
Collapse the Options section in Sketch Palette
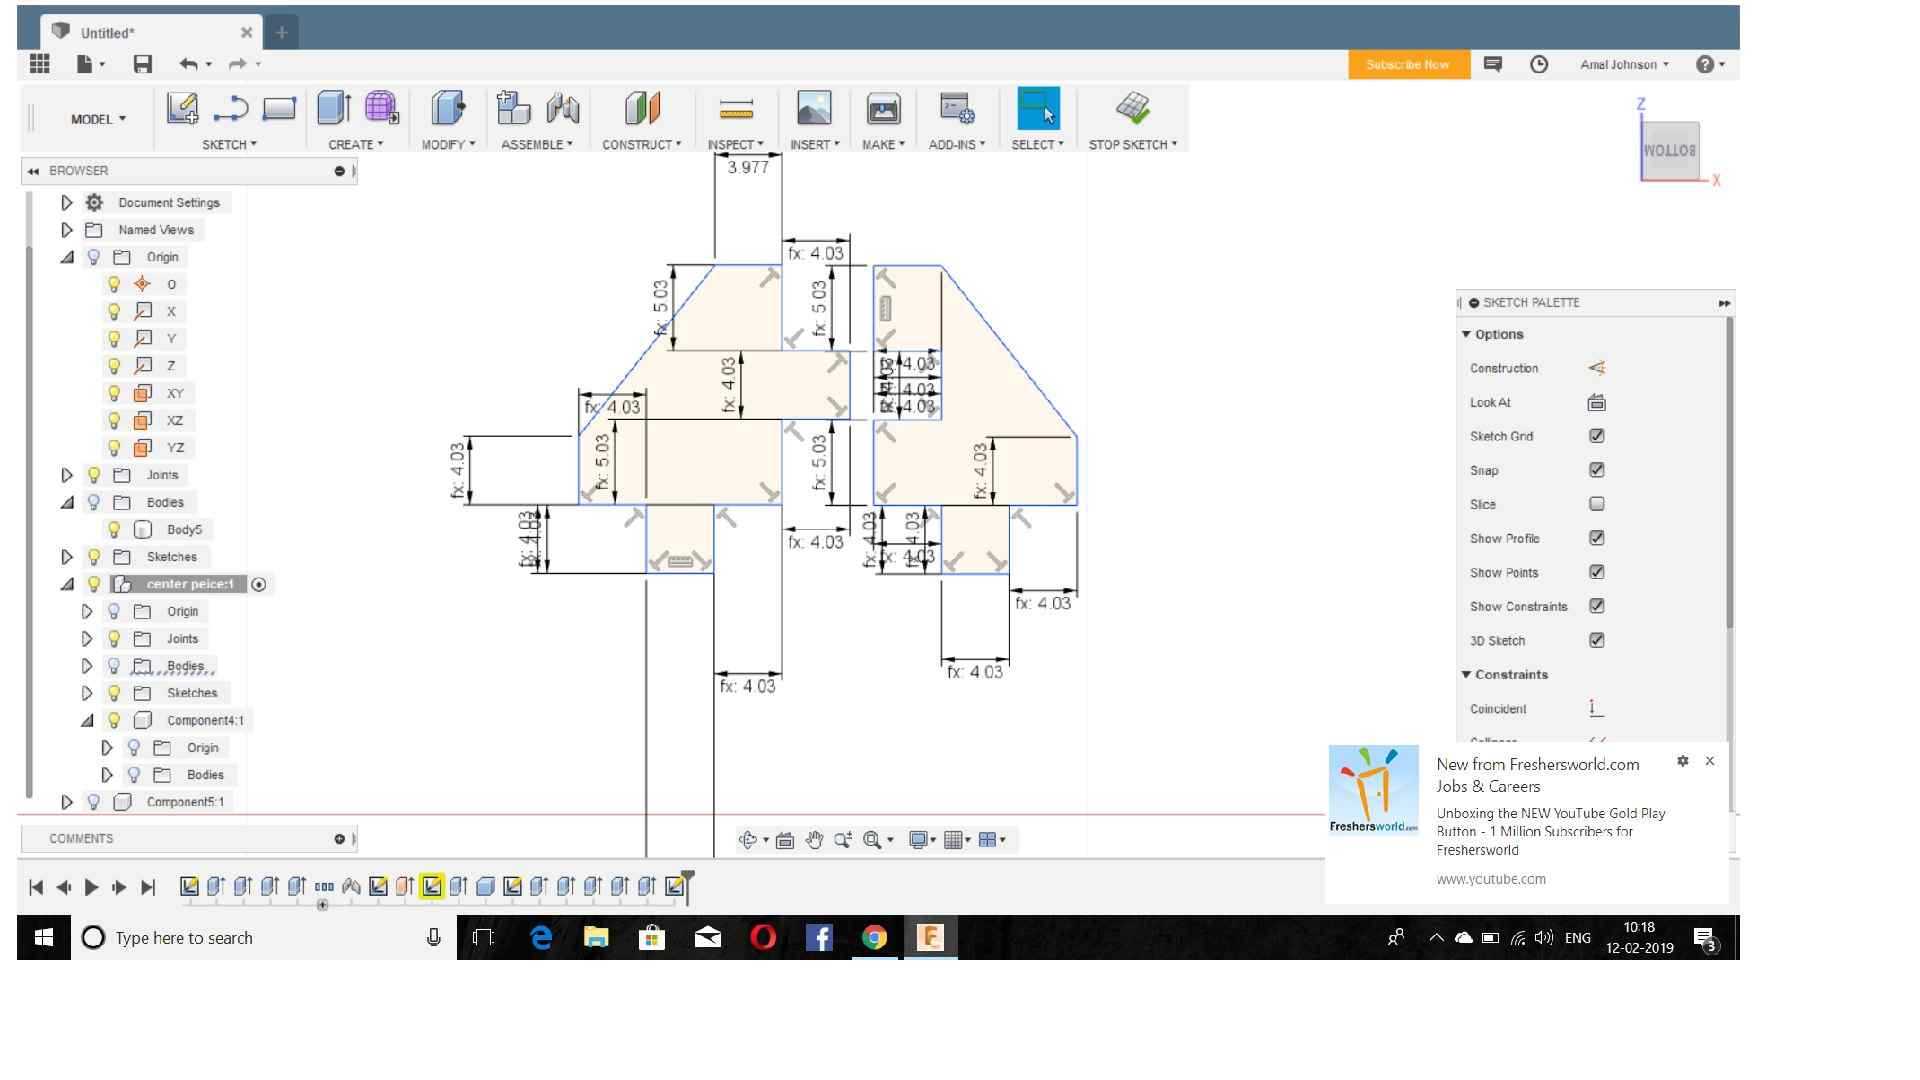tap(1466, 334)
